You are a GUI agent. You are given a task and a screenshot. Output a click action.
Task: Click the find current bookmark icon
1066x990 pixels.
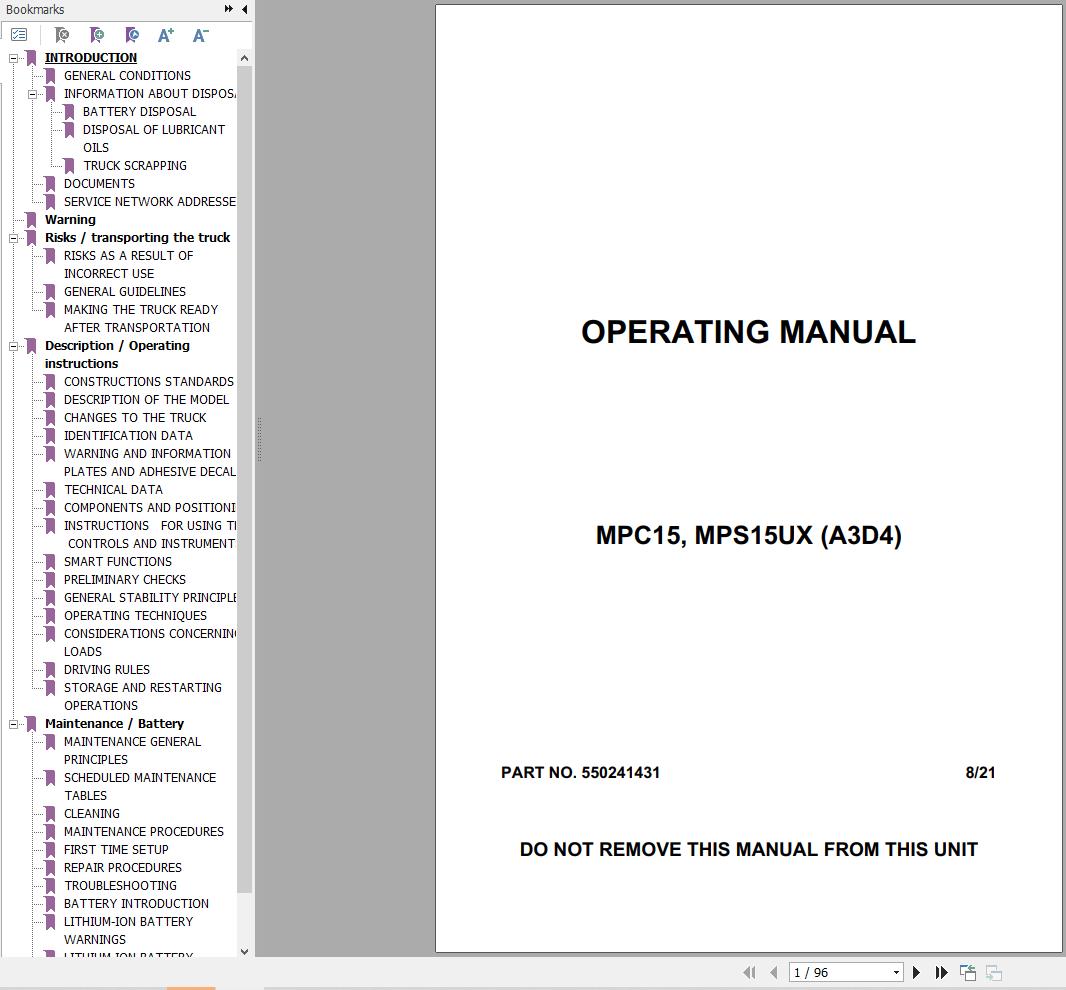[133, 35]
